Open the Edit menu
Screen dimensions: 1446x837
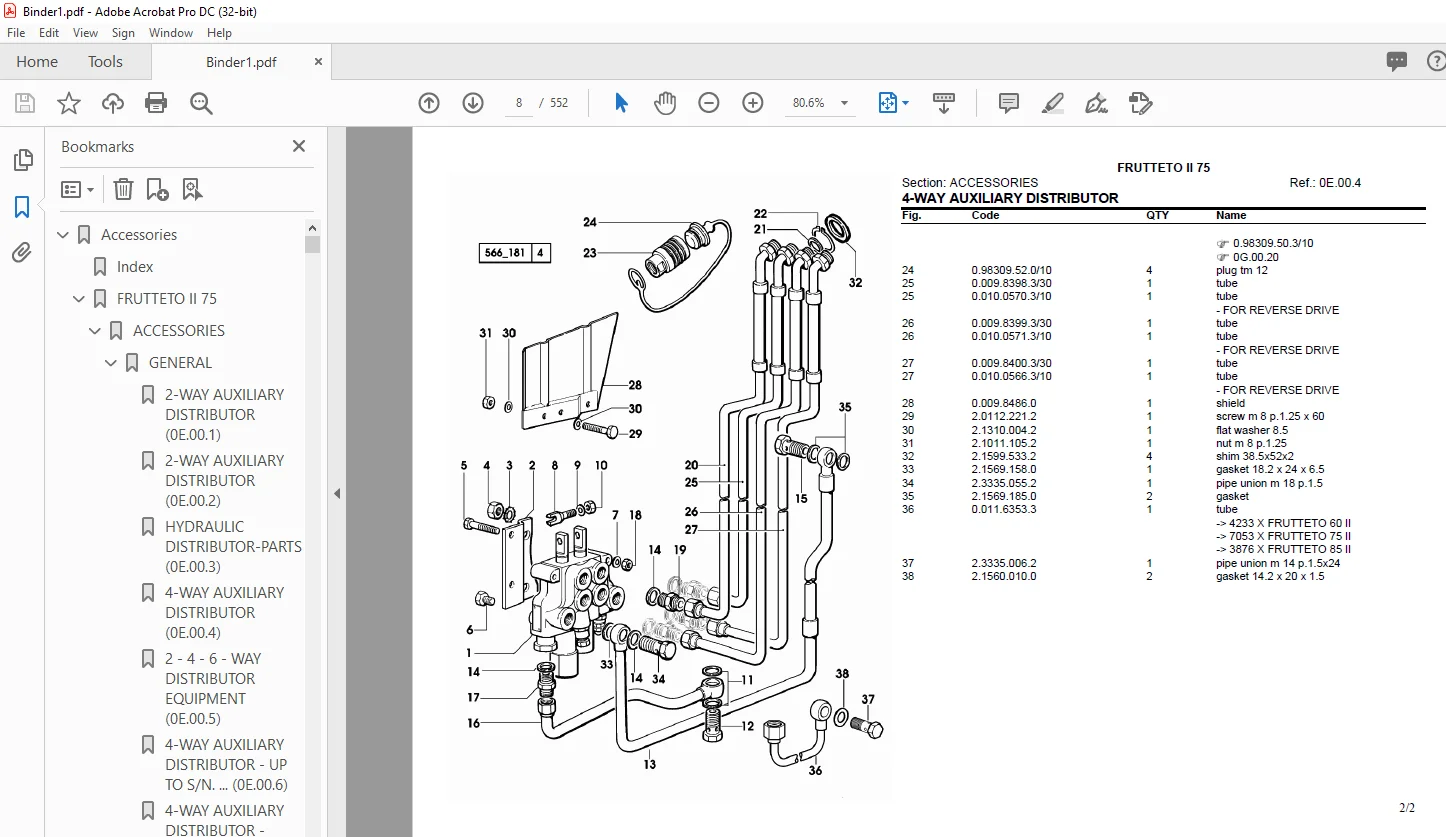click(x=49, y=33)
